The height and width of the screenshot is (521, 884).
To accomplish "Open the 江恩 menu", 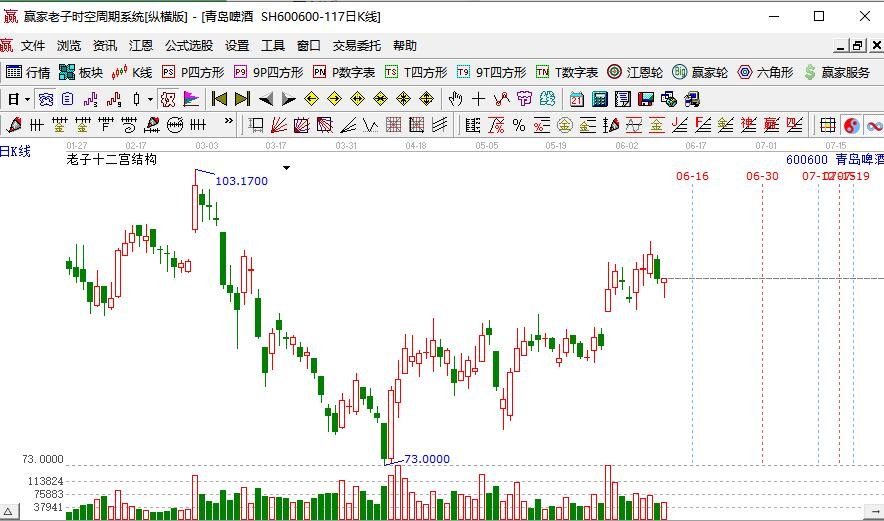I will pyautogui.click(x=141, y=46).
